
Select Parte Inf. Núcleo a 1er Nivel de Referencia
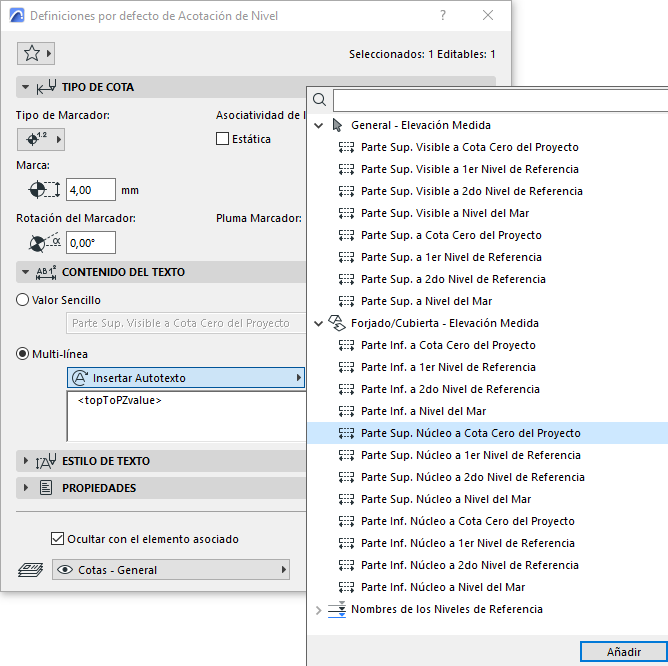(468, 543)
